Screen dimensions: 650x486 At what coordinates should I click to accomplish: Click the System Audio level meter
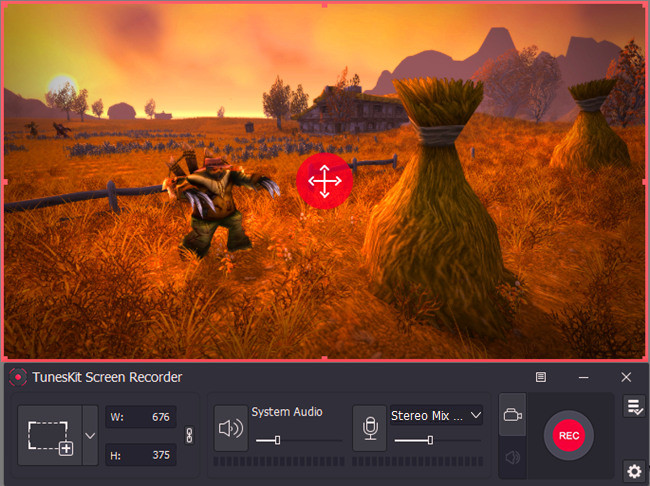tap(279, 462)
